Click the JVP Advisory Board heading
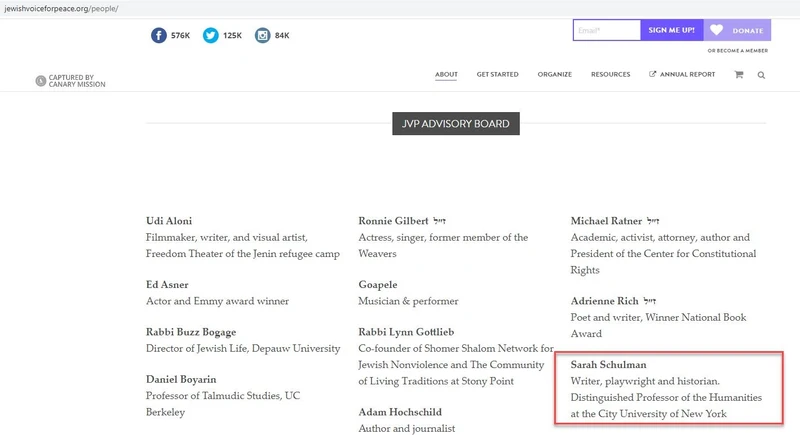The image size is (800, 435). pyautogui.click(x=456, y=124)
